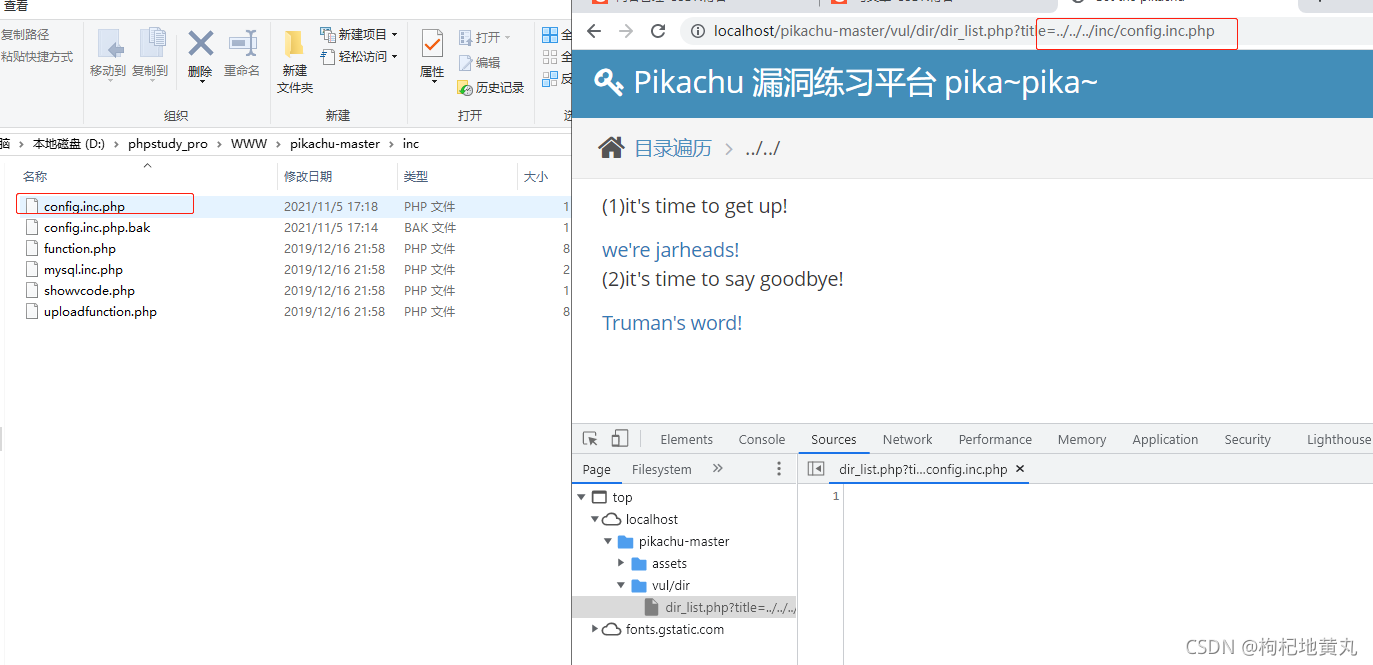Click pikachu-master in the address breadcrumb
The height and width of the screenshot is (665, 1373).
[x=335, y=144]
